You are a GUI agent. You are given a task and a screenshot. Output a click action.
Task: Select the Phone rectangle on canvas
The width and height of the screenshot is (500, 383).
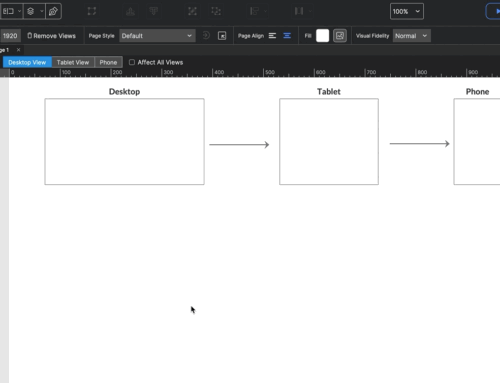[x=477, y=141]
